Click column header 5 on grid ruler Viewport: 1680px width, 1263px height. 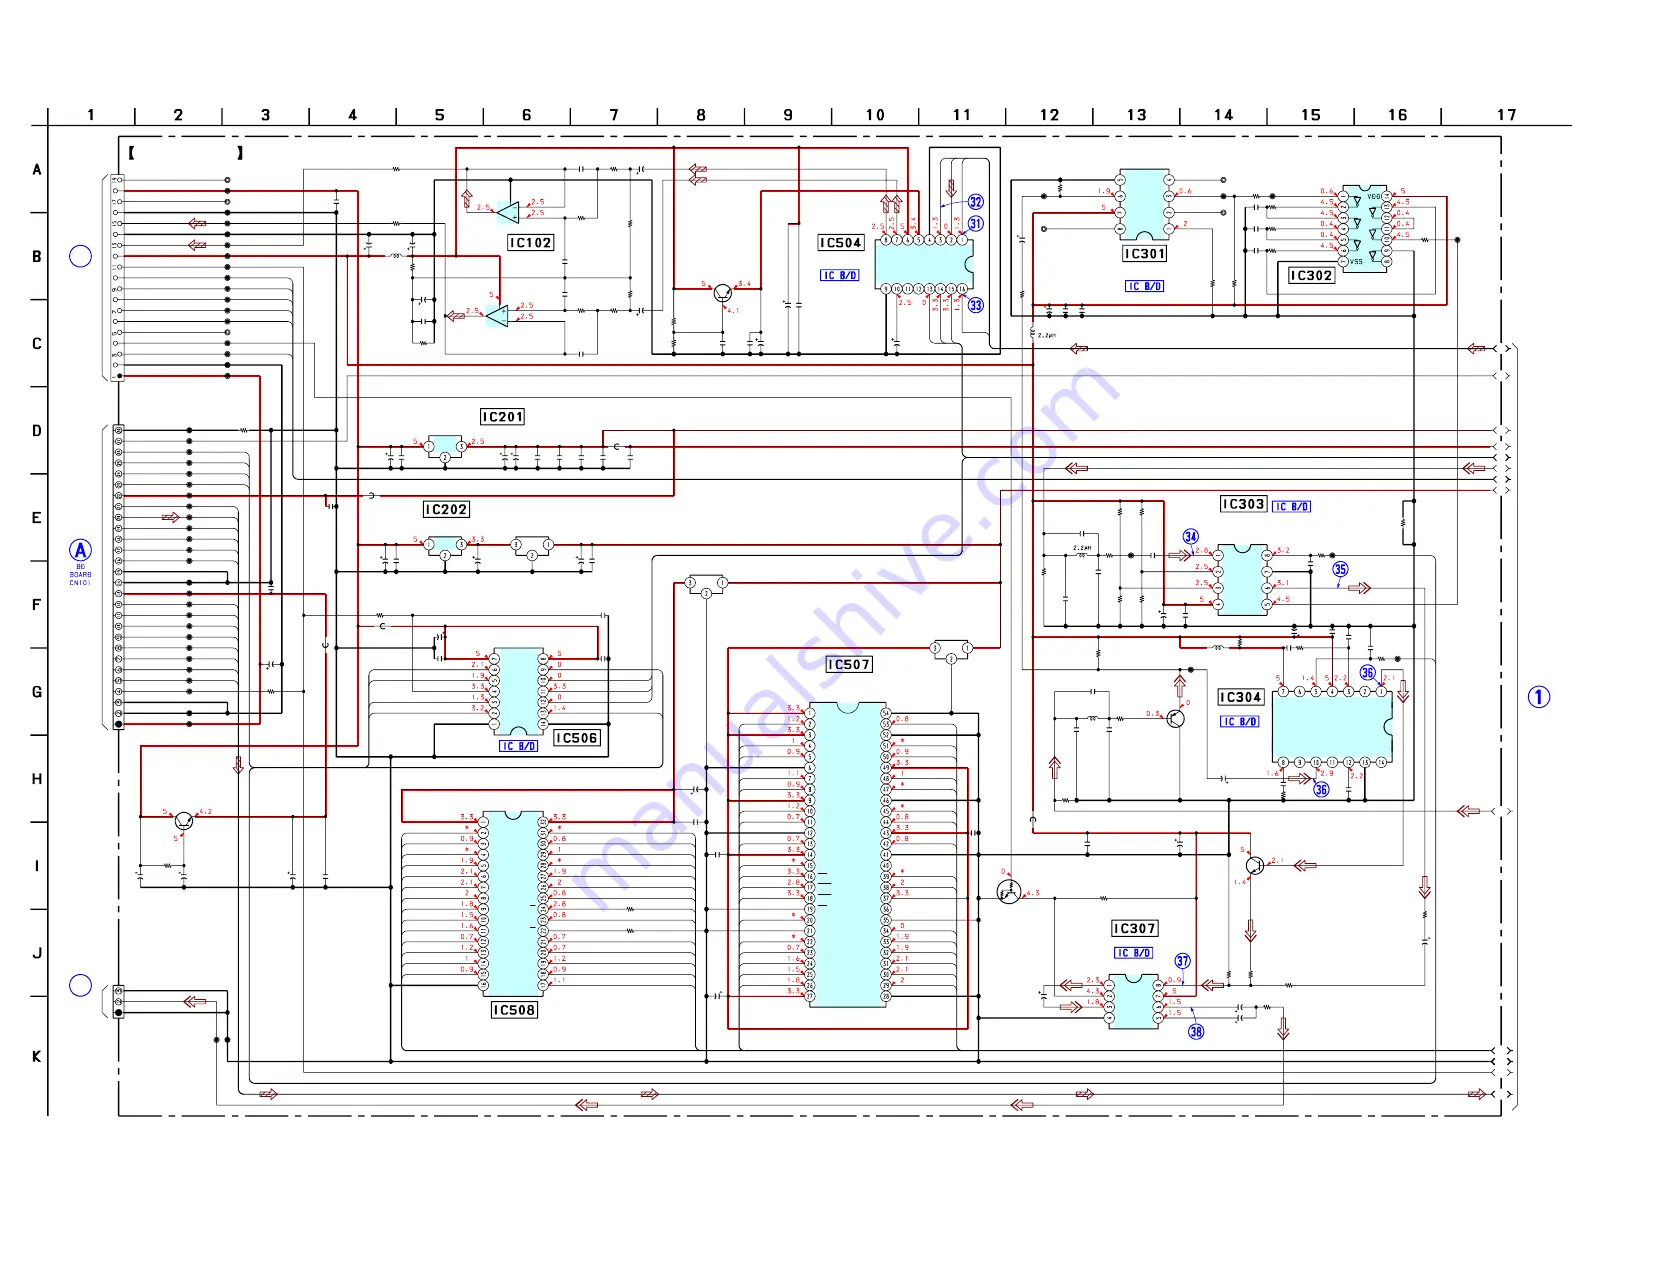[440, 115]
